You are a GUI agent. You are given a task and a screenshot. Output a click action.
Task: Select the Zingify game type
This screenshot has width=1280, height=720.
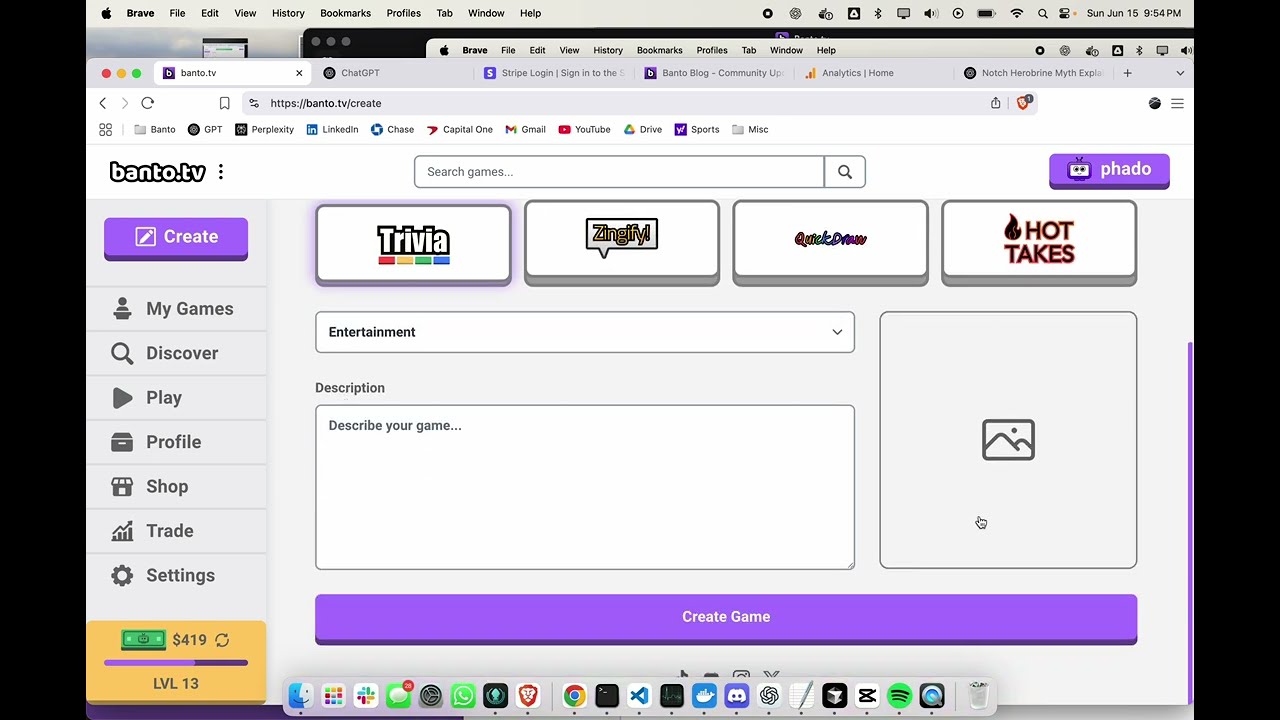tap(622, 241)
